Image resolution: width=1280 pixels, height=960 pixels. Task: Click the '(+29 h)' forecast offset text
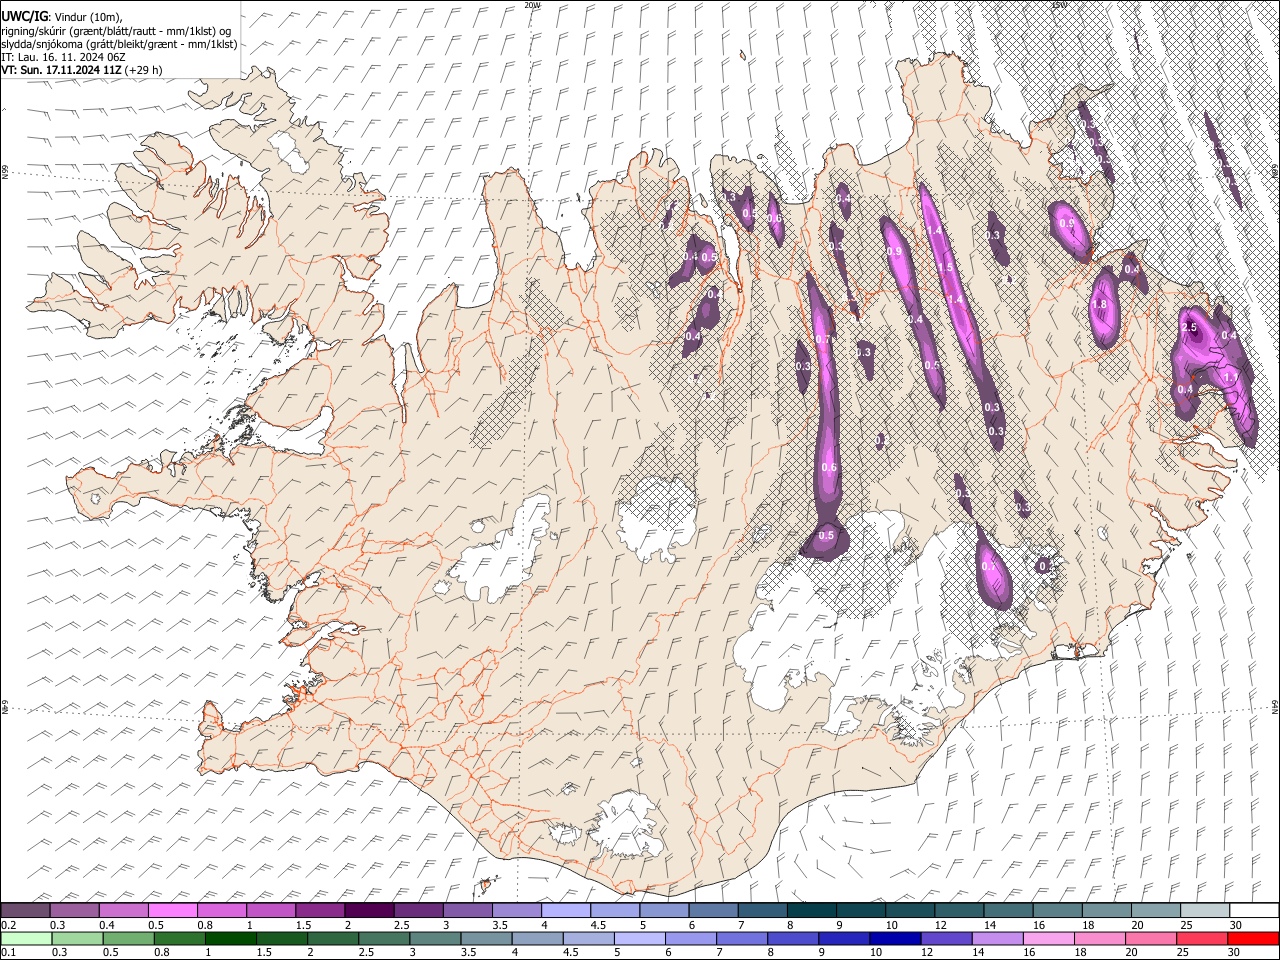(x=144, y=70)
